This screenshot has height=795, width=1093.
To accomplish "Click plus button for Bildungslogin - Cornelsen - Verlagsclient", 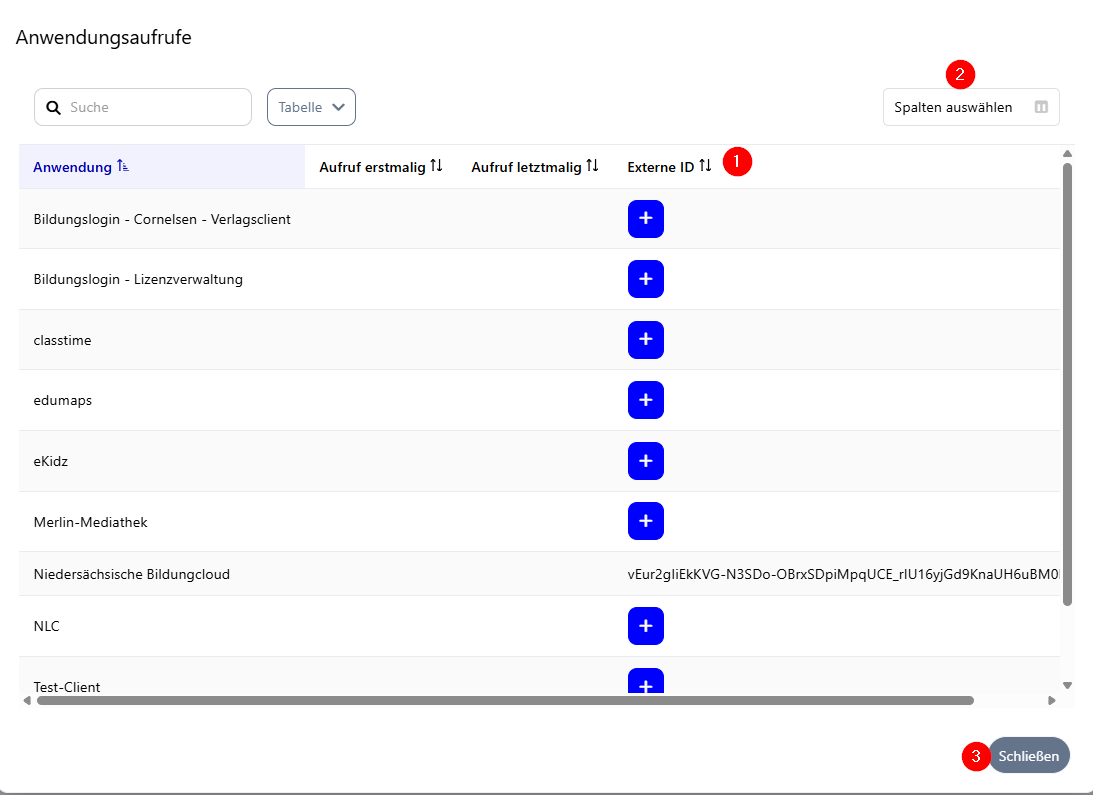I will click(x=645, y=219).
